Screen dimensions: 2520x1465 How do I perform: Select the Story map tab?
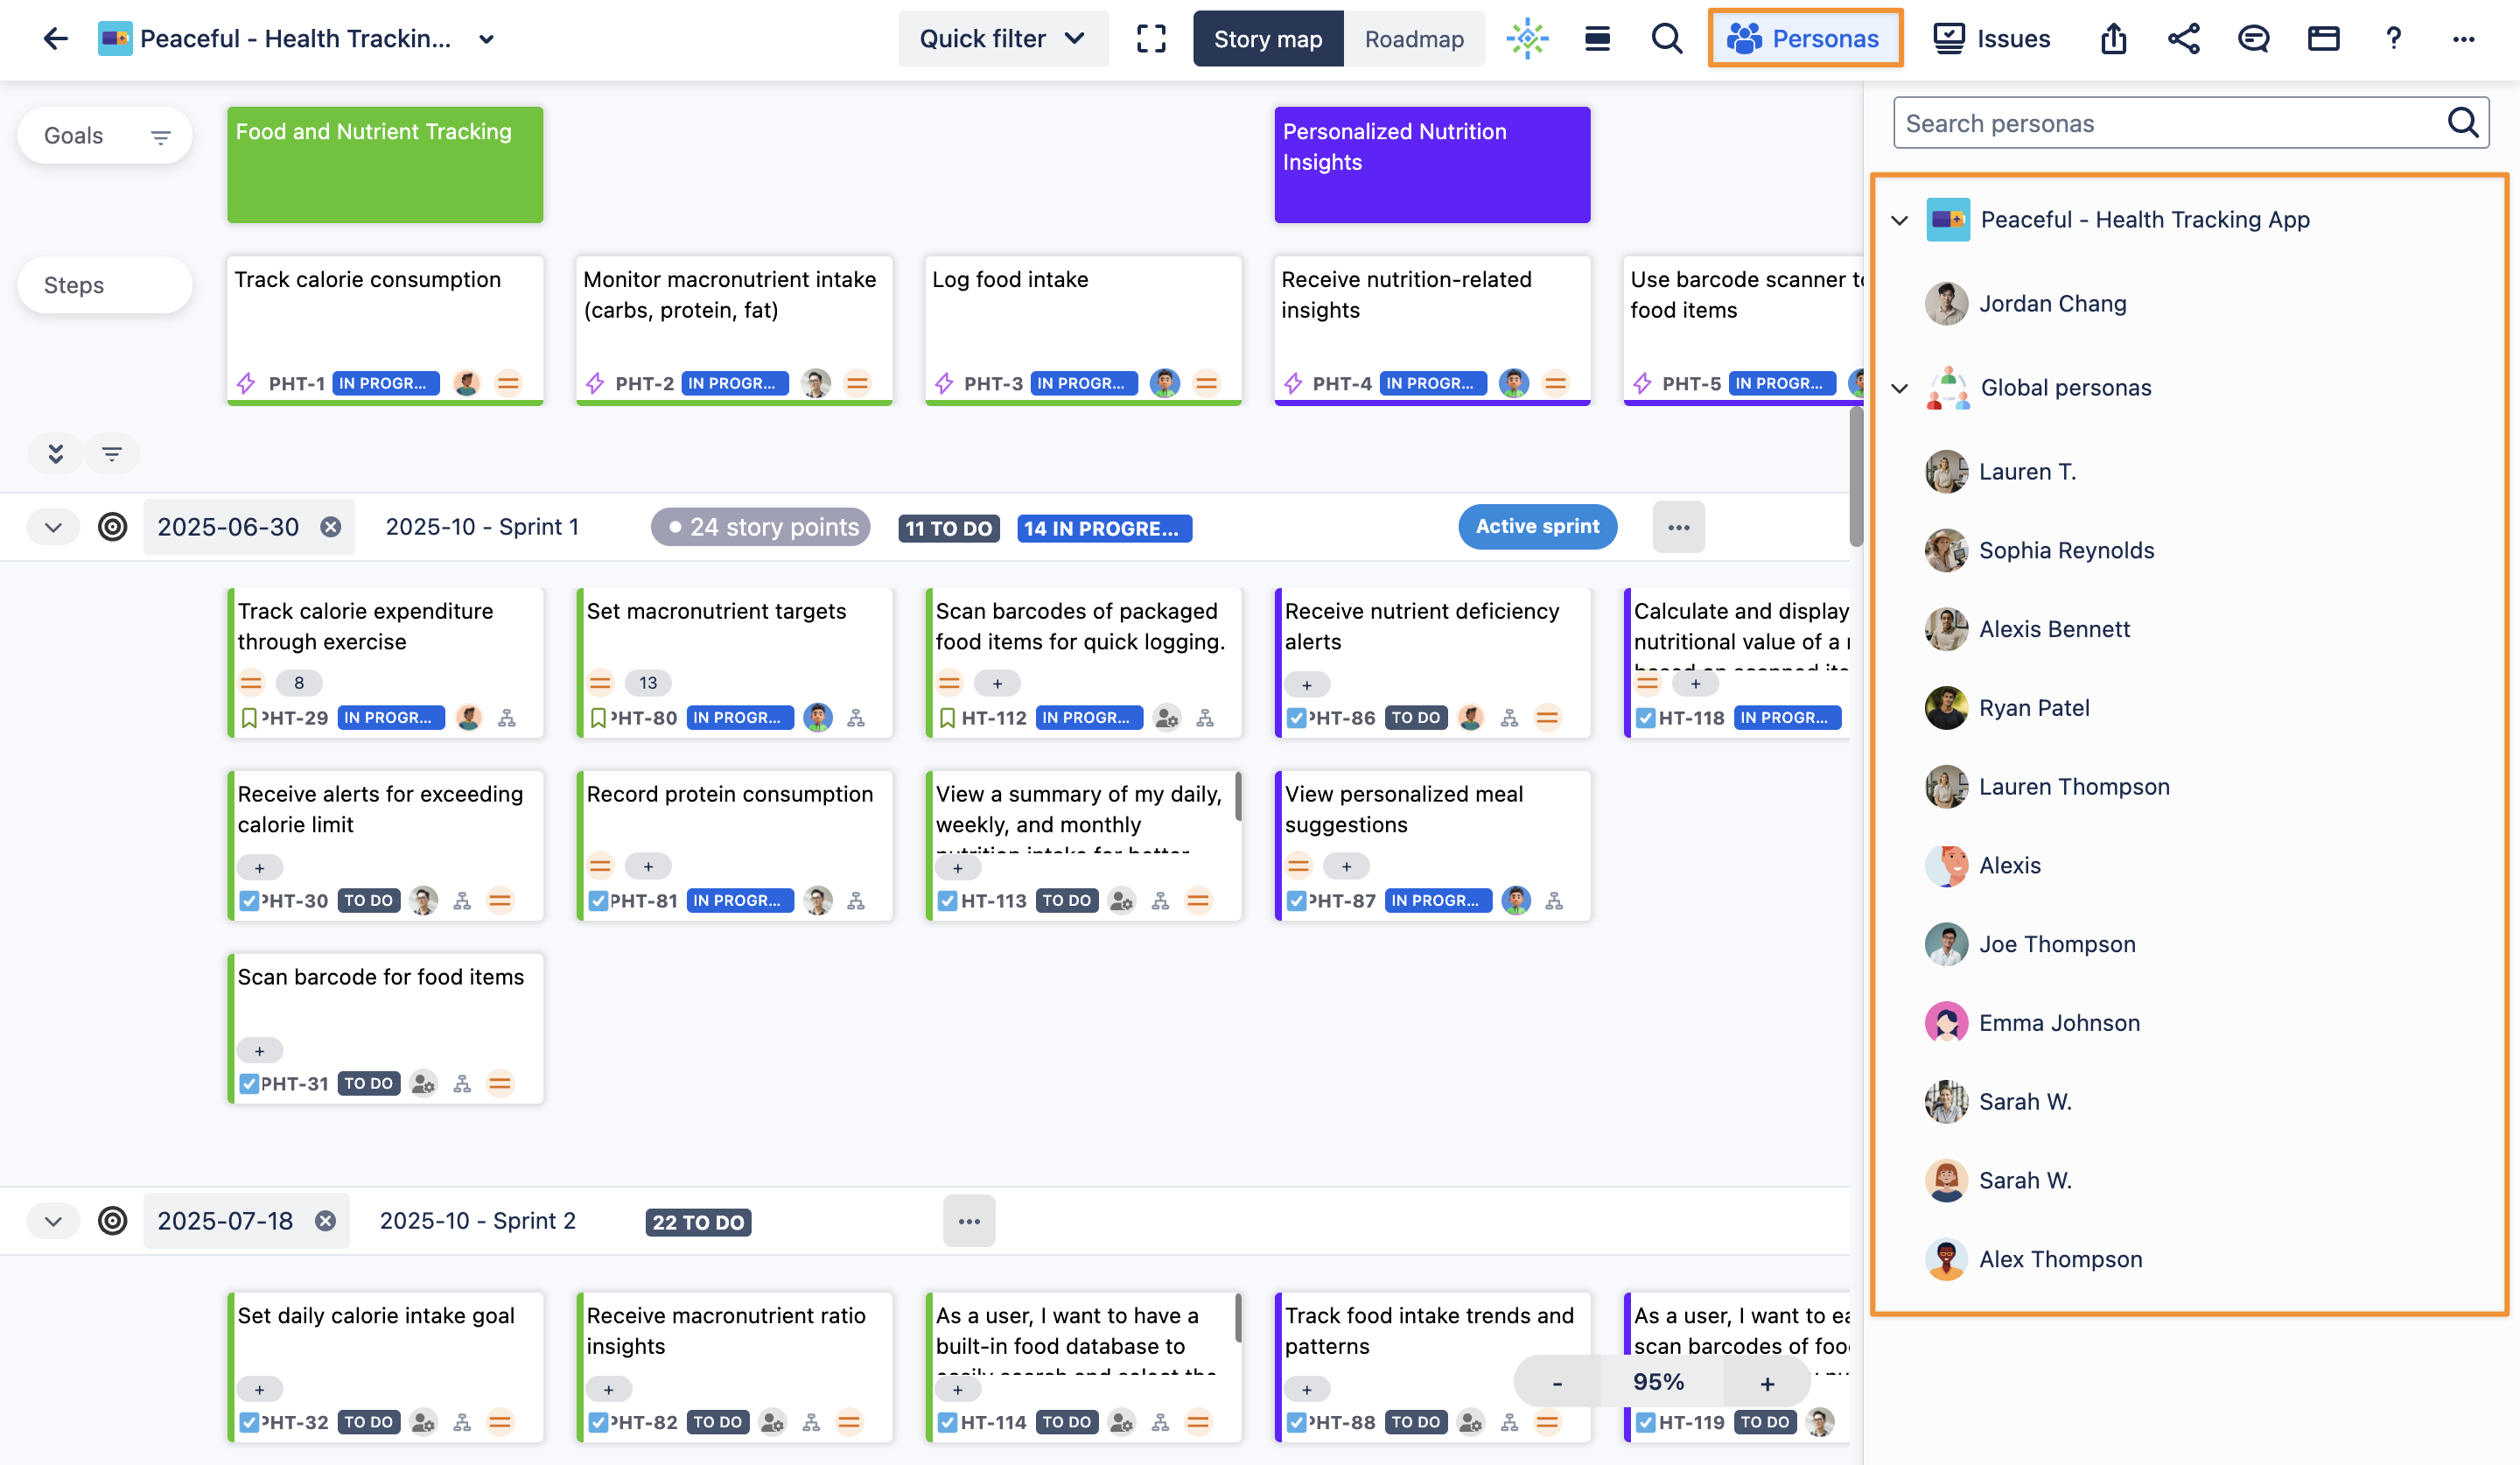pyautogui.click(x=1267, y=39)
